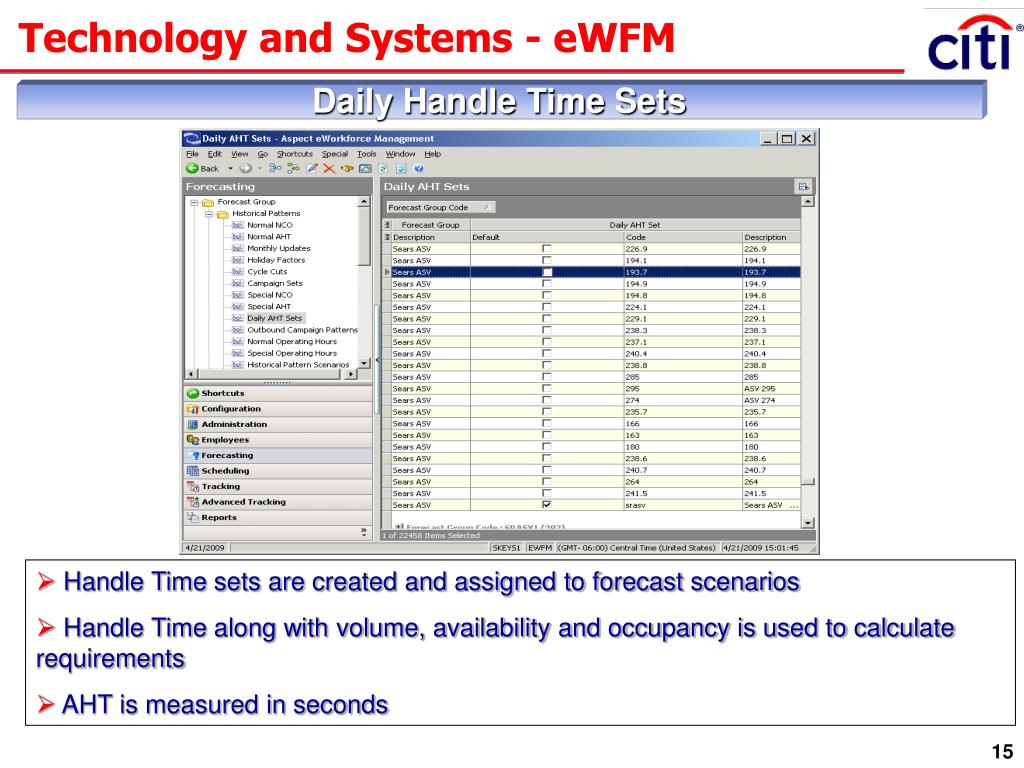
Task: Open the View menu
Action: tap(240, 154)
